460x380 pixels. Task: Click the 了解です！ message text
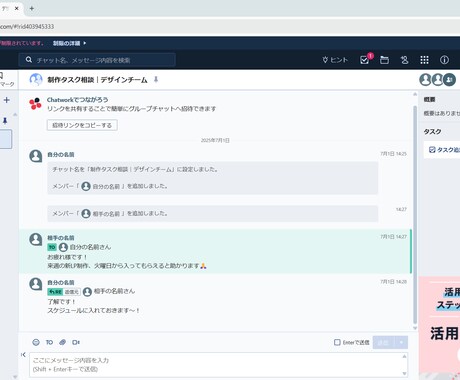62,302
